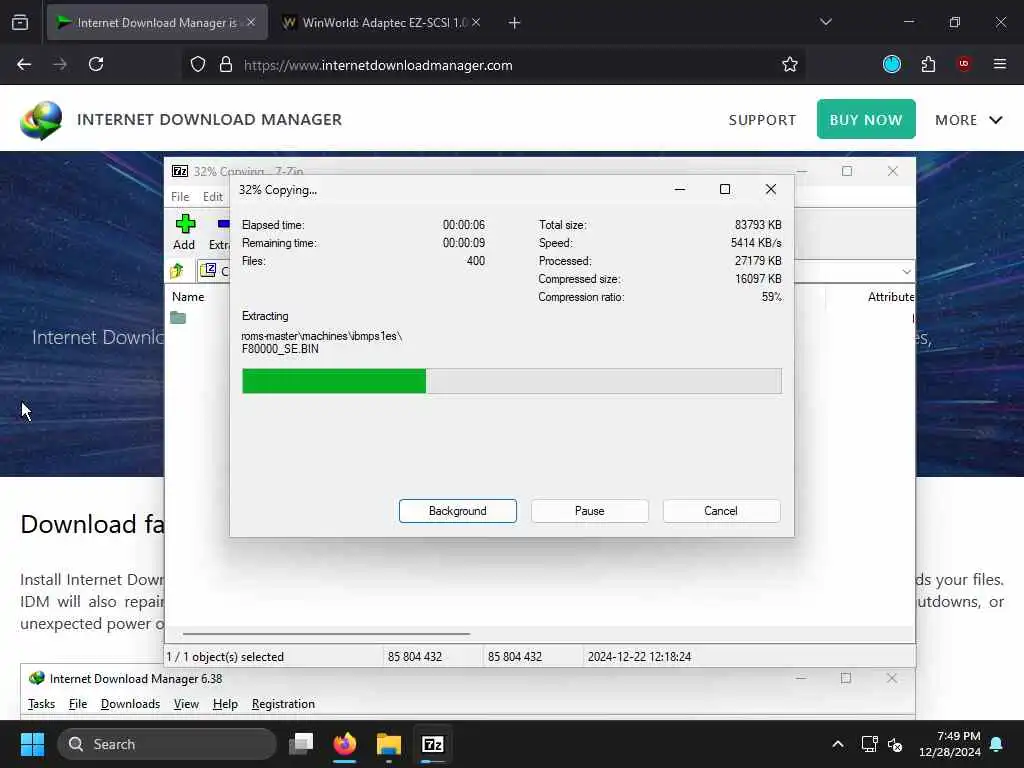Screen dimensions: 1024x768
Task: Open File Explorer from taskbar
Action: coord(389,744)
